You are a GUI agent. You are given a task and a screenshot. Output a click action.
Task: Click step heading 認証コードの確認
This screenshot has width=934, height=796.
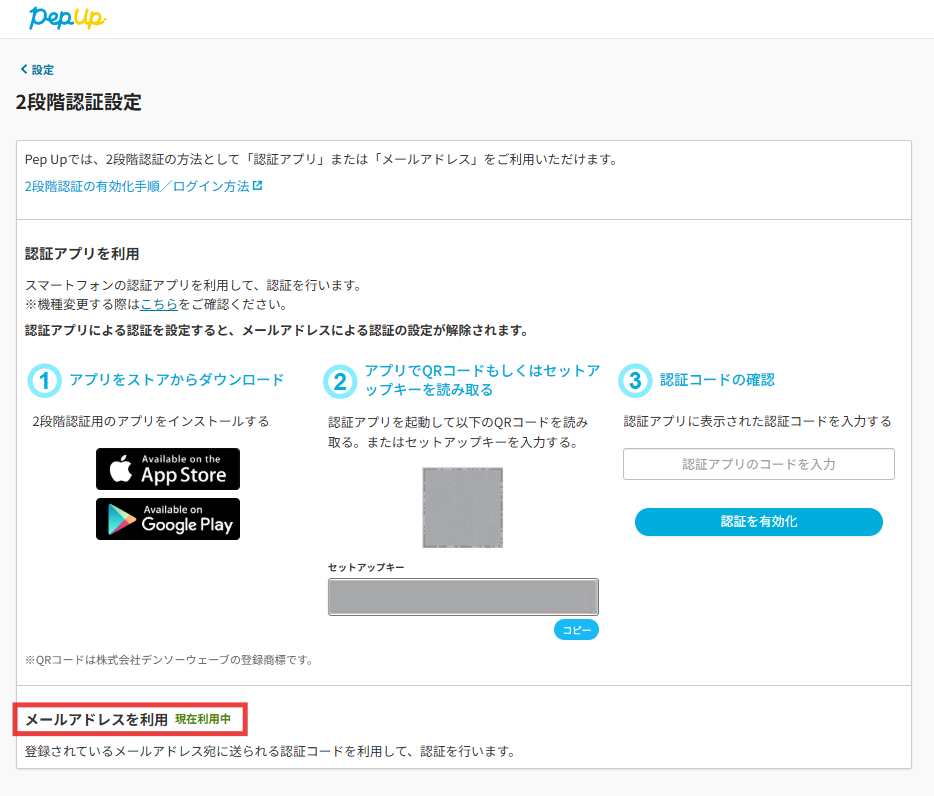click(x=717, y=380)
